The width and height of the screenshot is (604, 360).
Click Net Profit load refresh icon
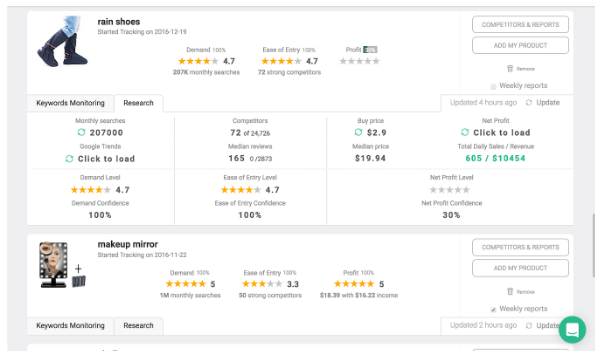click(465, 132)
